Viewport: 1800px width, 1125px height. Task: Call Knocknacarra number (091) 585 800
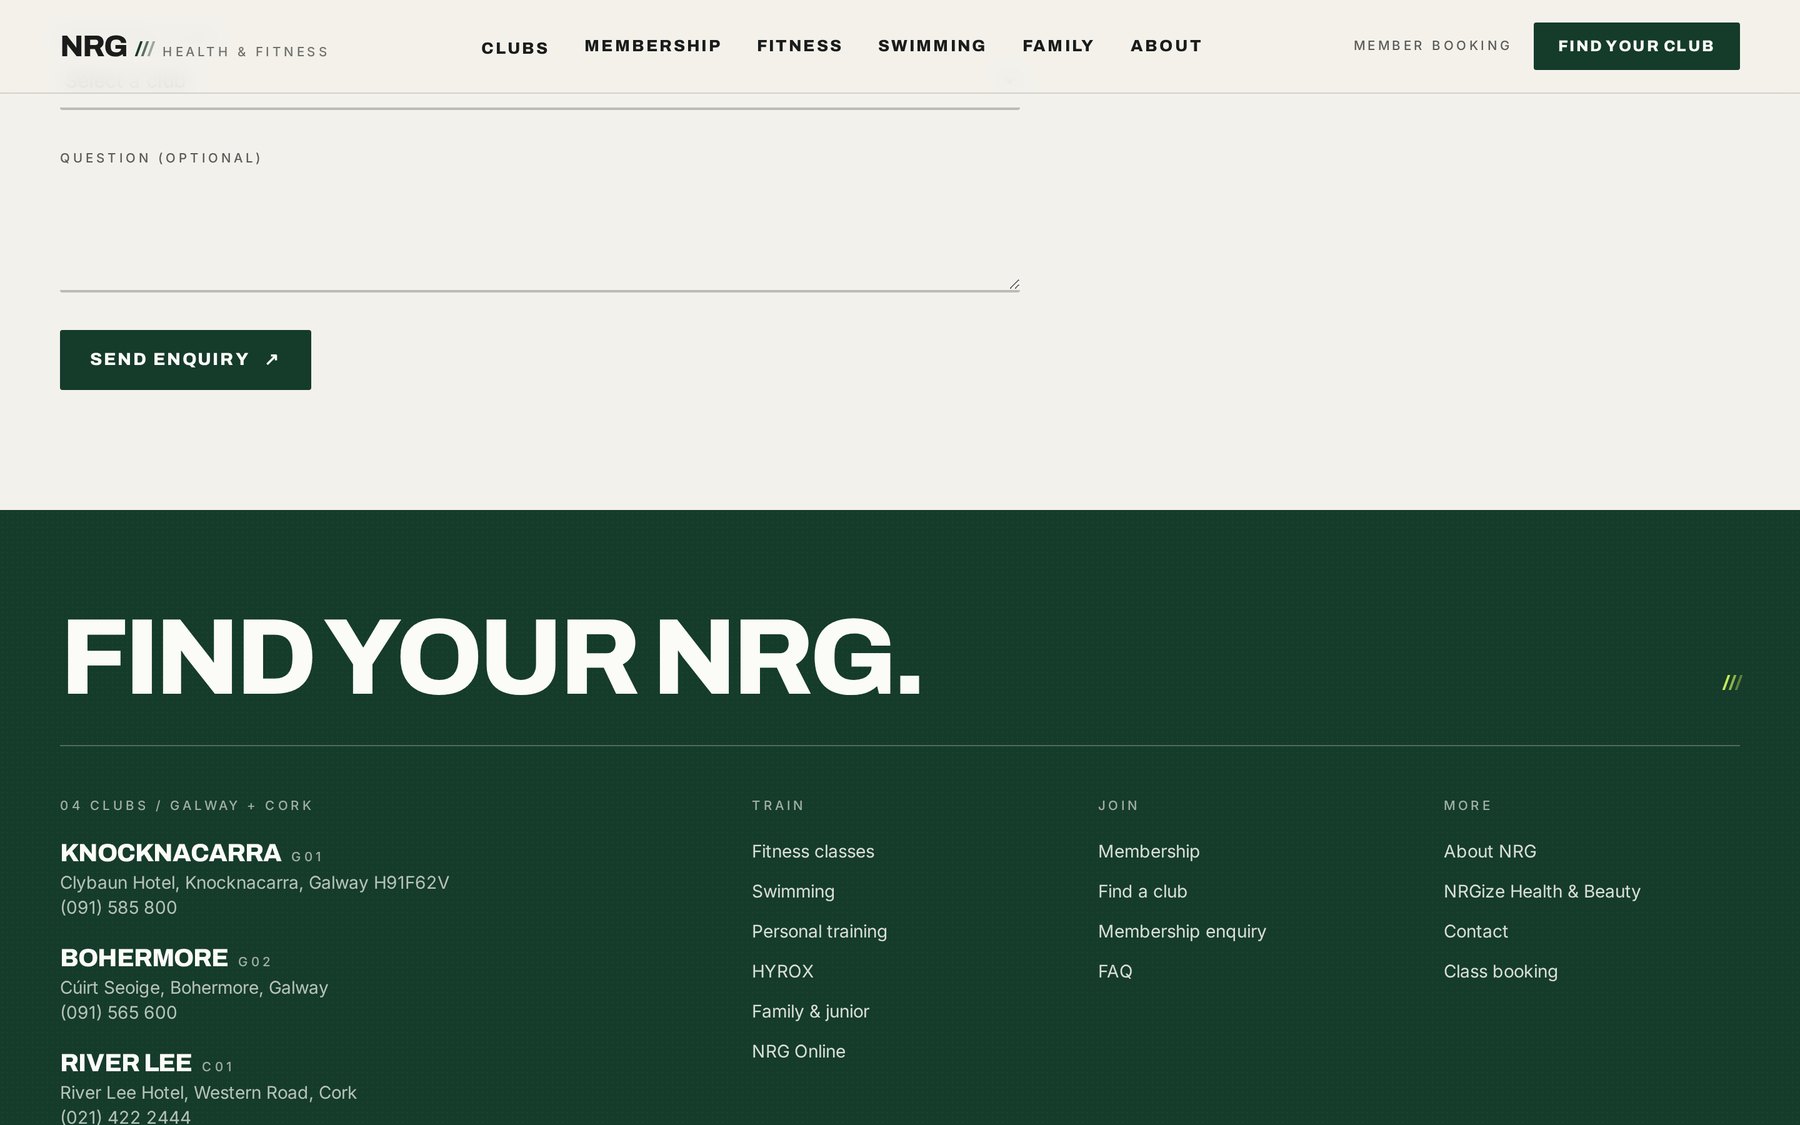(118, 908)
